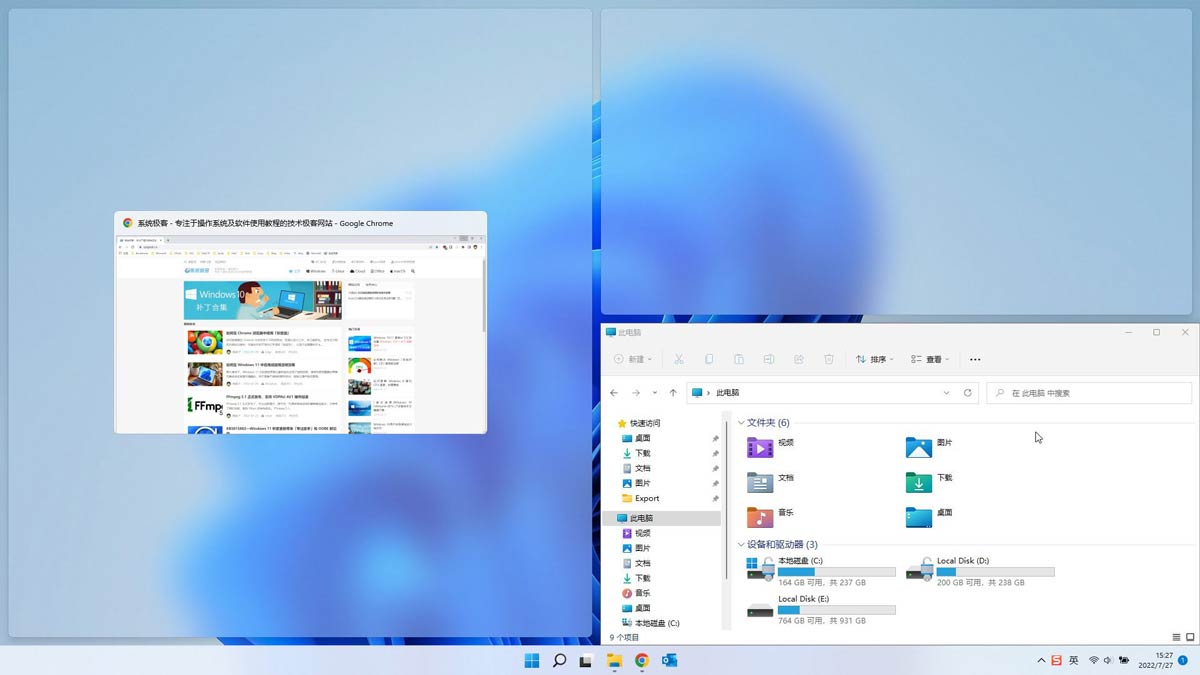Toggle the 英 input language indicator
The width and height of the screenshot is (1200, 675).
tap(1073, 661)
